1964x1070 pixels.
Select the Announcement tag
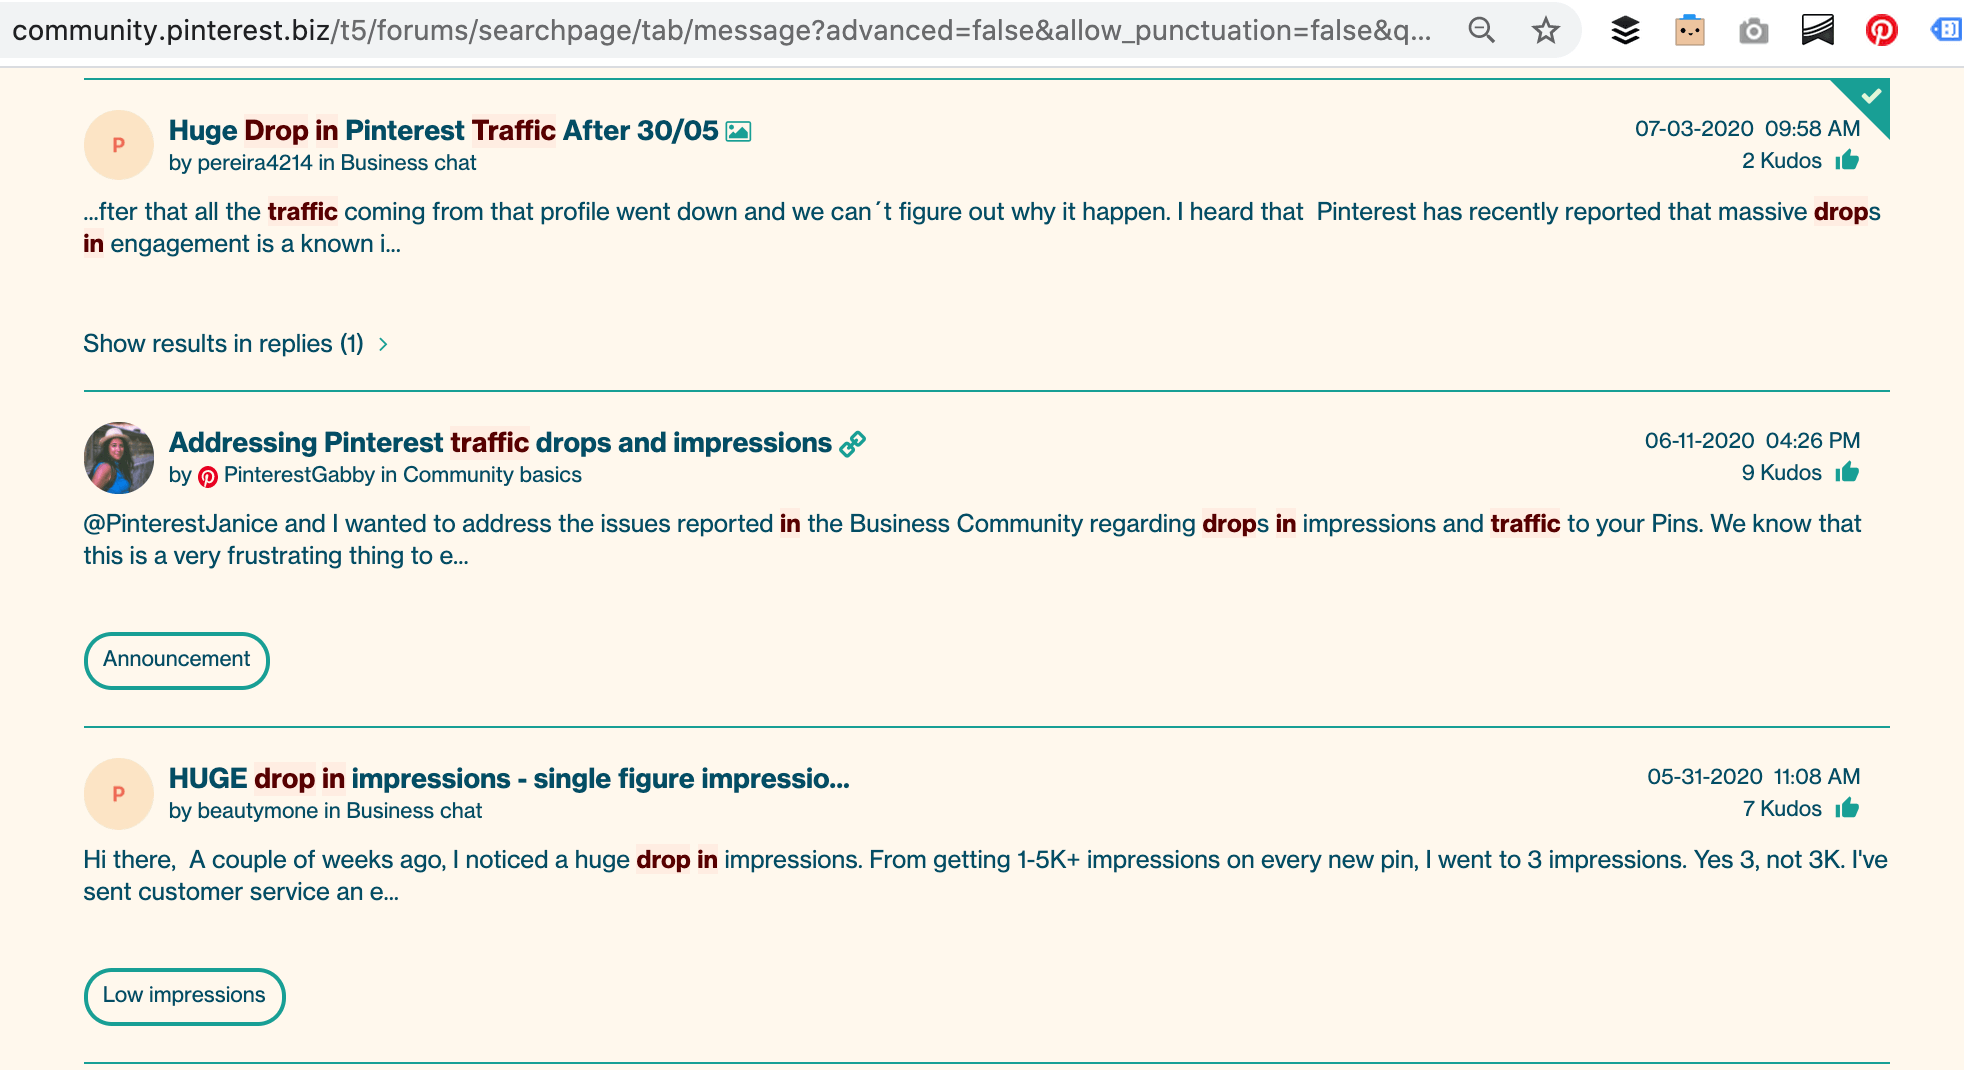(x=176, y=660)
